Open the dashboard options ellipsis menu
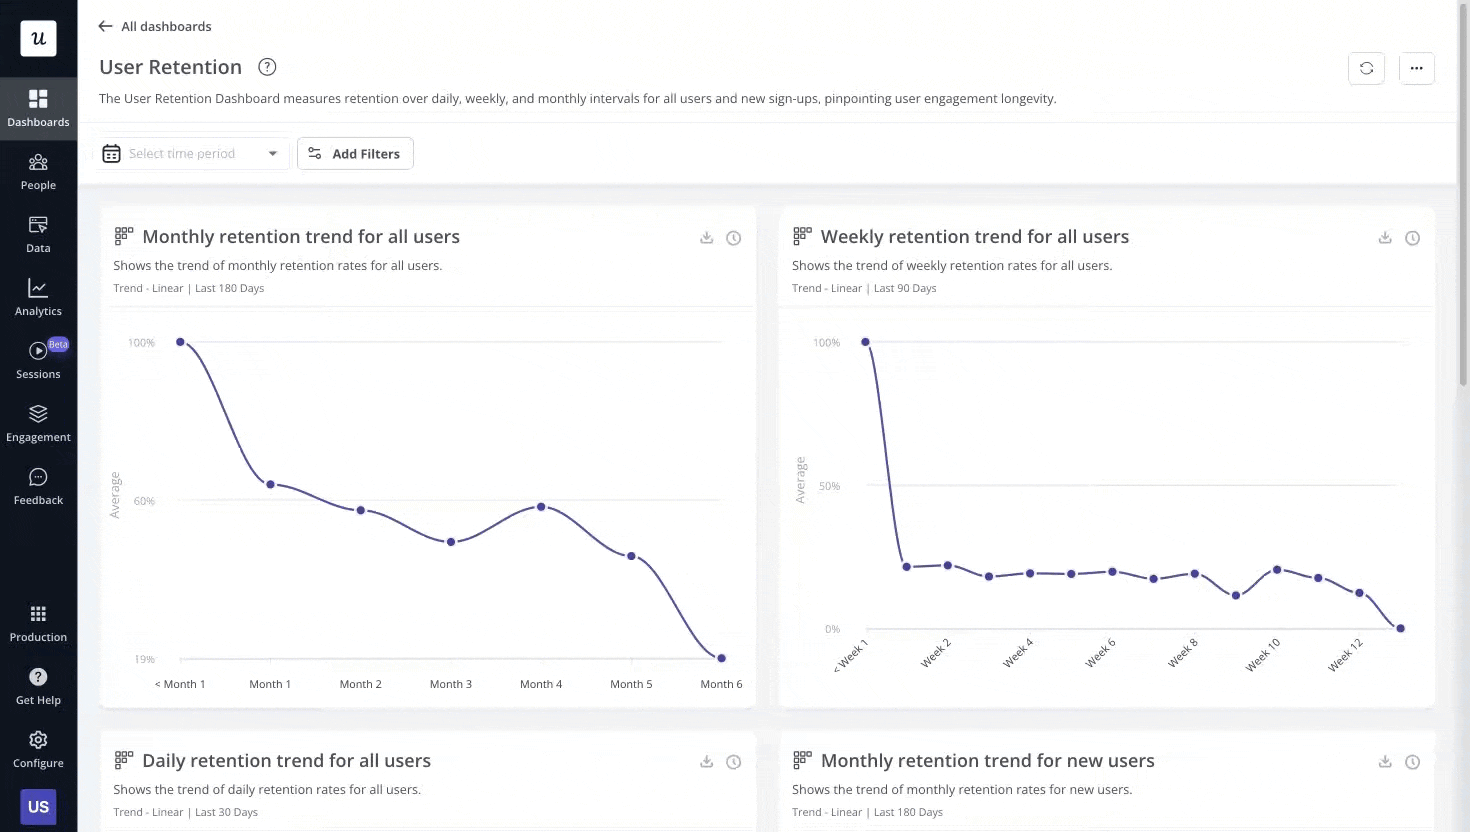This screenshot has width=1470, height=832. coord(1417,68)
